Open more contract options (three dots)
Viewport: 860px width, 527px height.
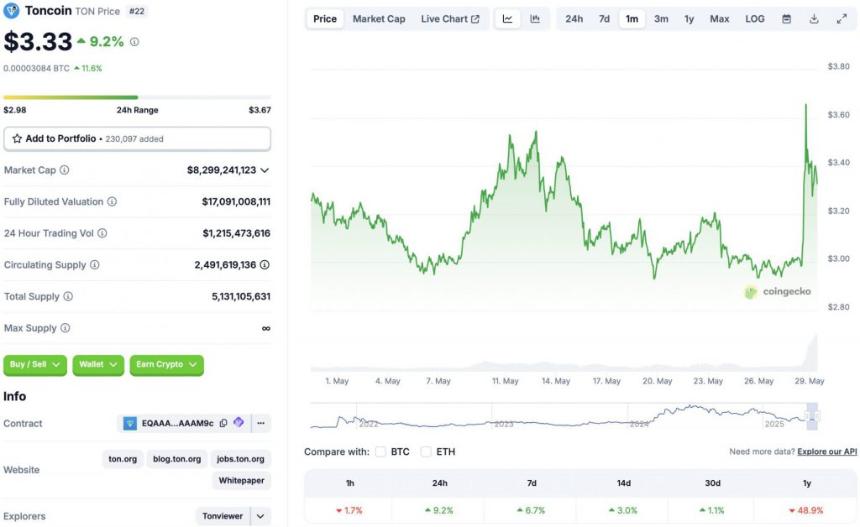click(261, 423)
